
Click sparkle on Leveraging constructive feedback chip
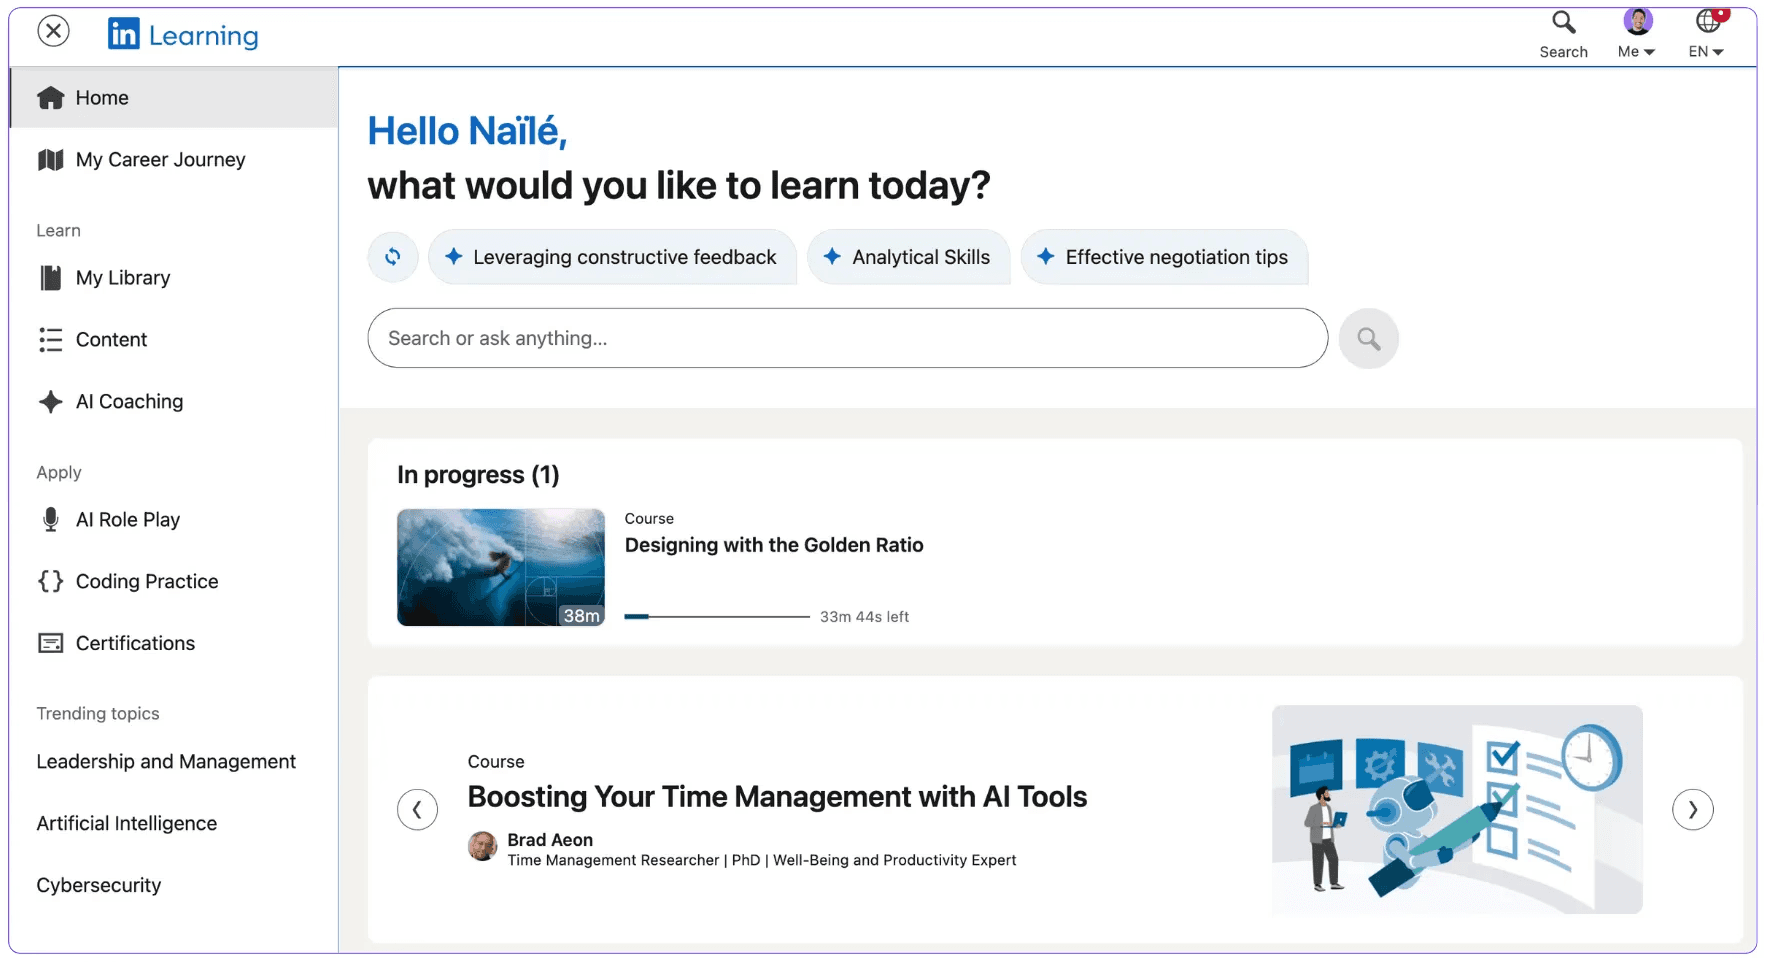[x=454, y=257]
